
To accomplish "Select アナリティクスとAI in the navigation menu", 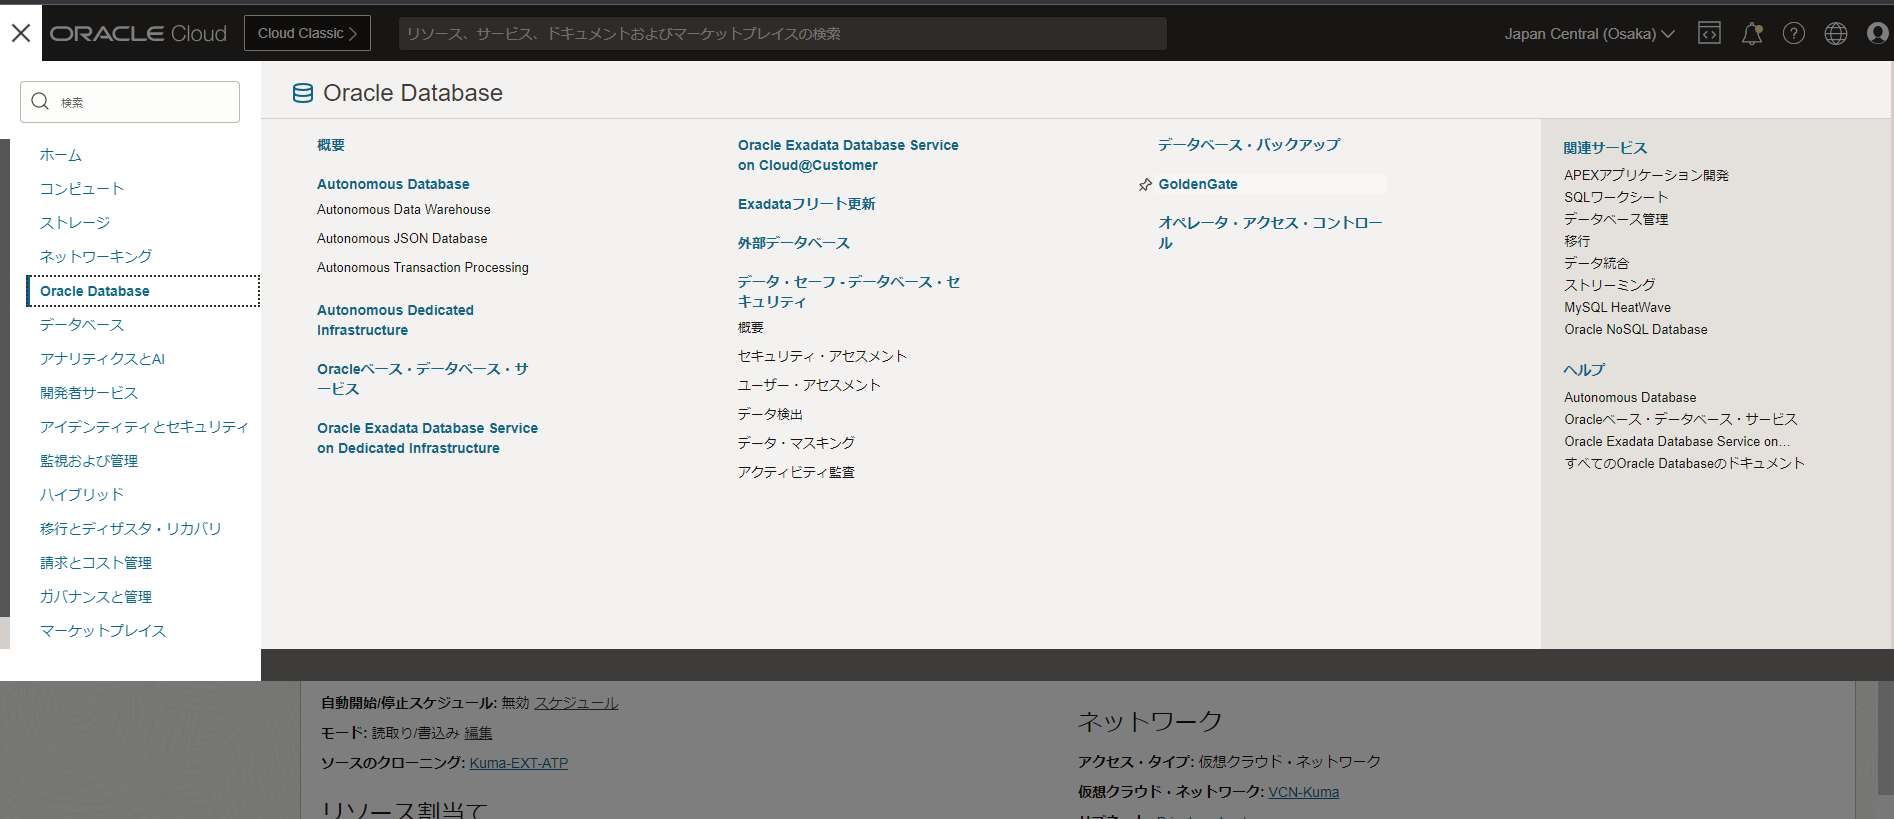I will click(x=102, y=359).
